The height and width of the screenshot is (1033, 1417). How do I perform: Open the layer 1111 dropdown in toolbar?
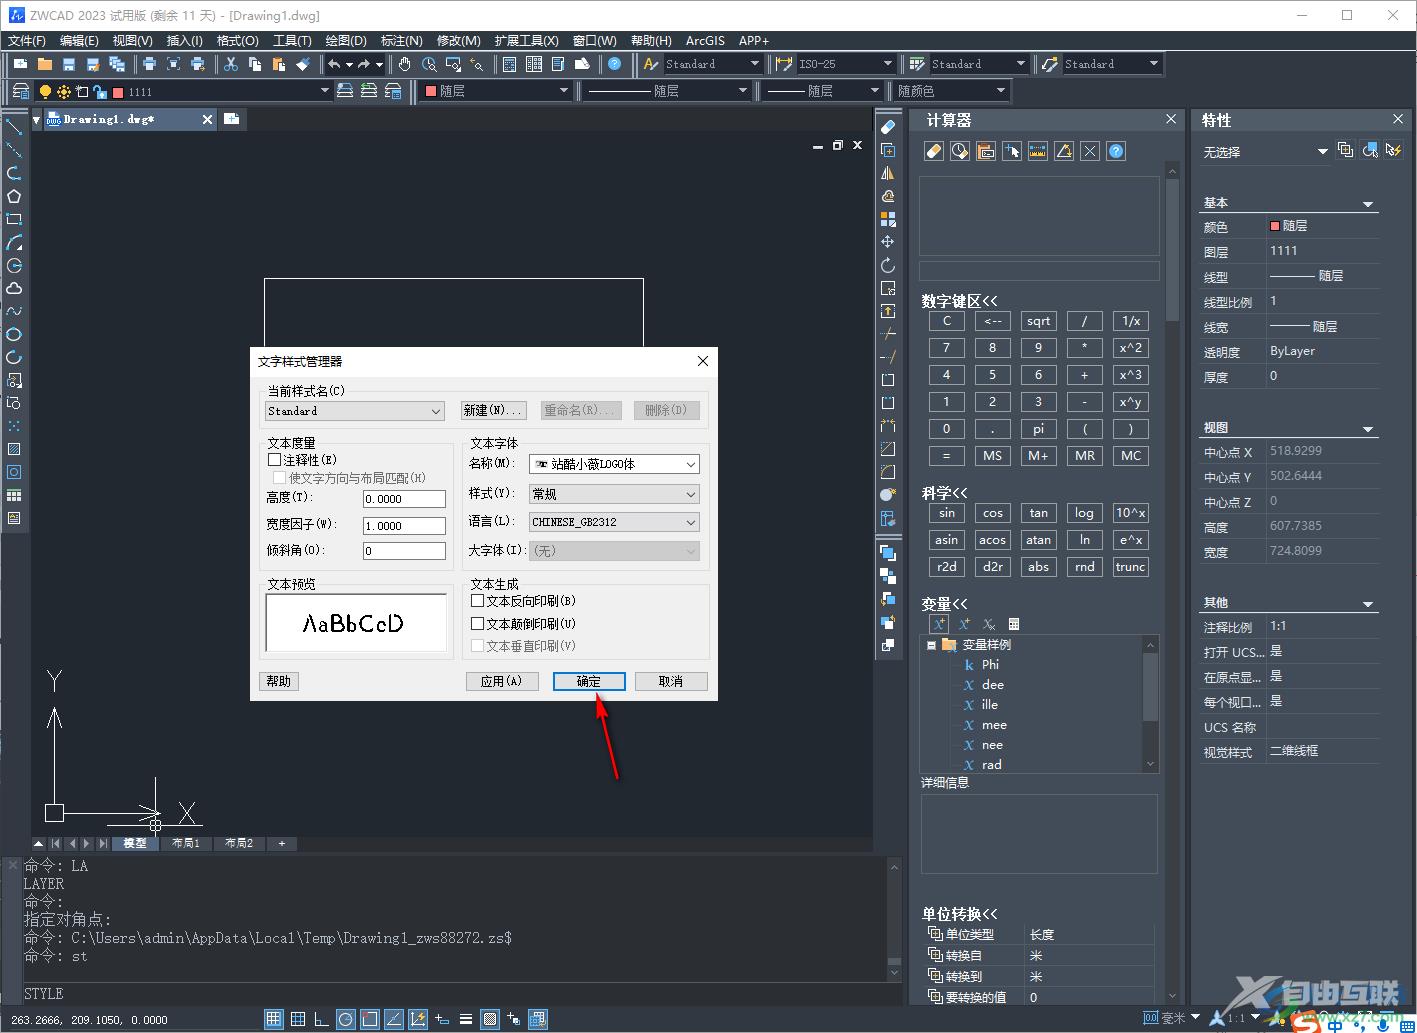(324, 91)
